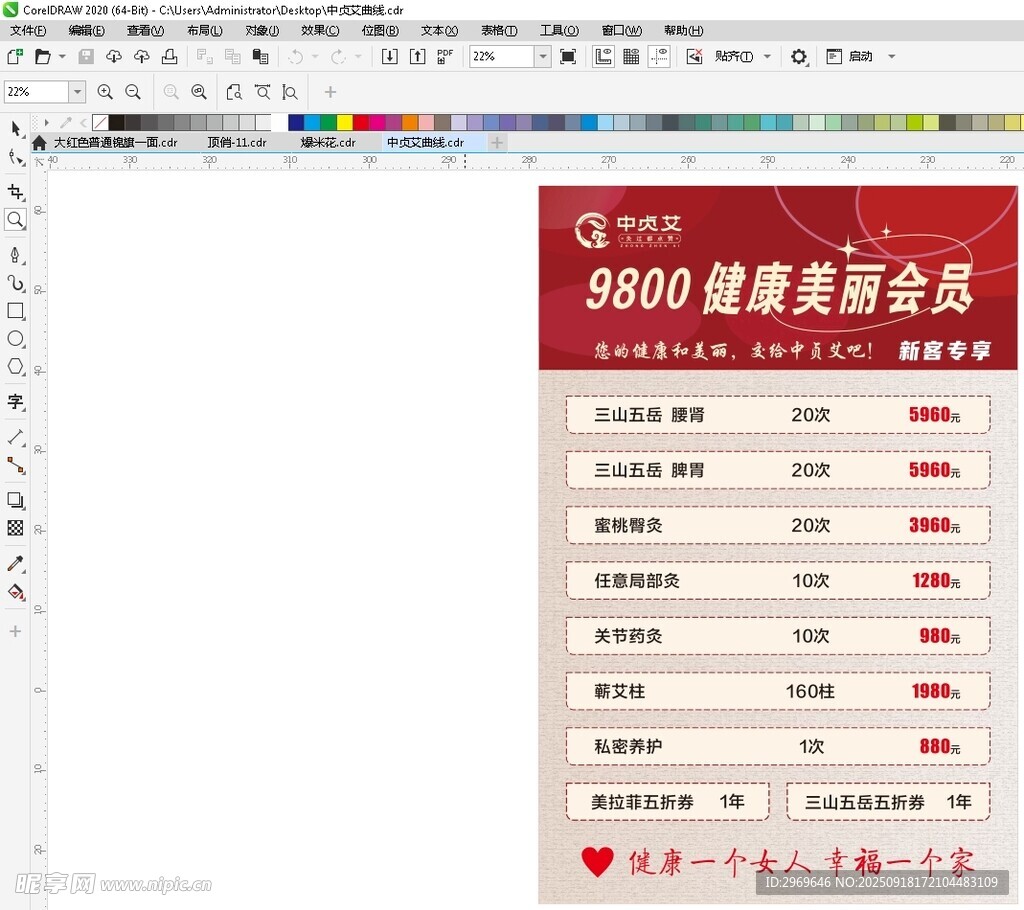This screenshot has height=910, width=1024.
Task: Activate the Text tool (字)
Action: (15, 402)
